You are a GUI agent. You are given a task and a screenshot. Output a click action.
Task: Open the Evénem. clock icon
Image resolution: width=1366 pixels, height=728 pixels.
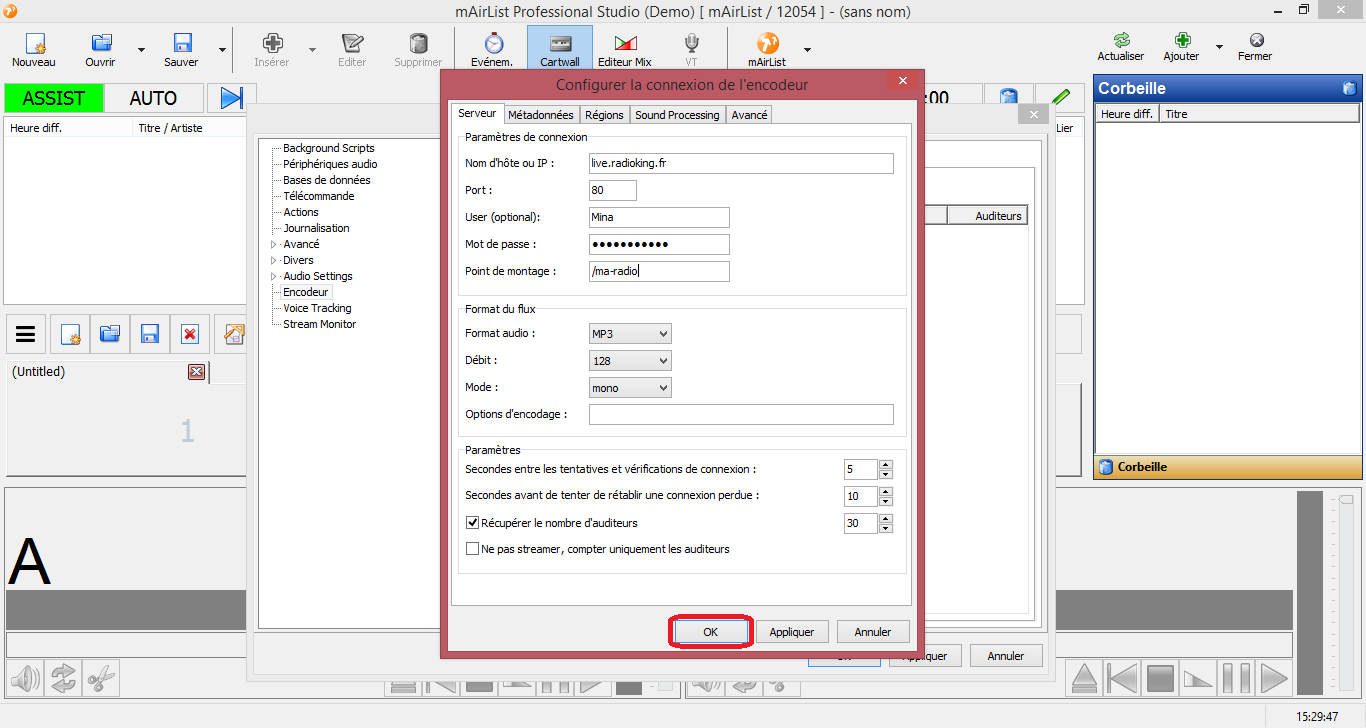(493, 43)
